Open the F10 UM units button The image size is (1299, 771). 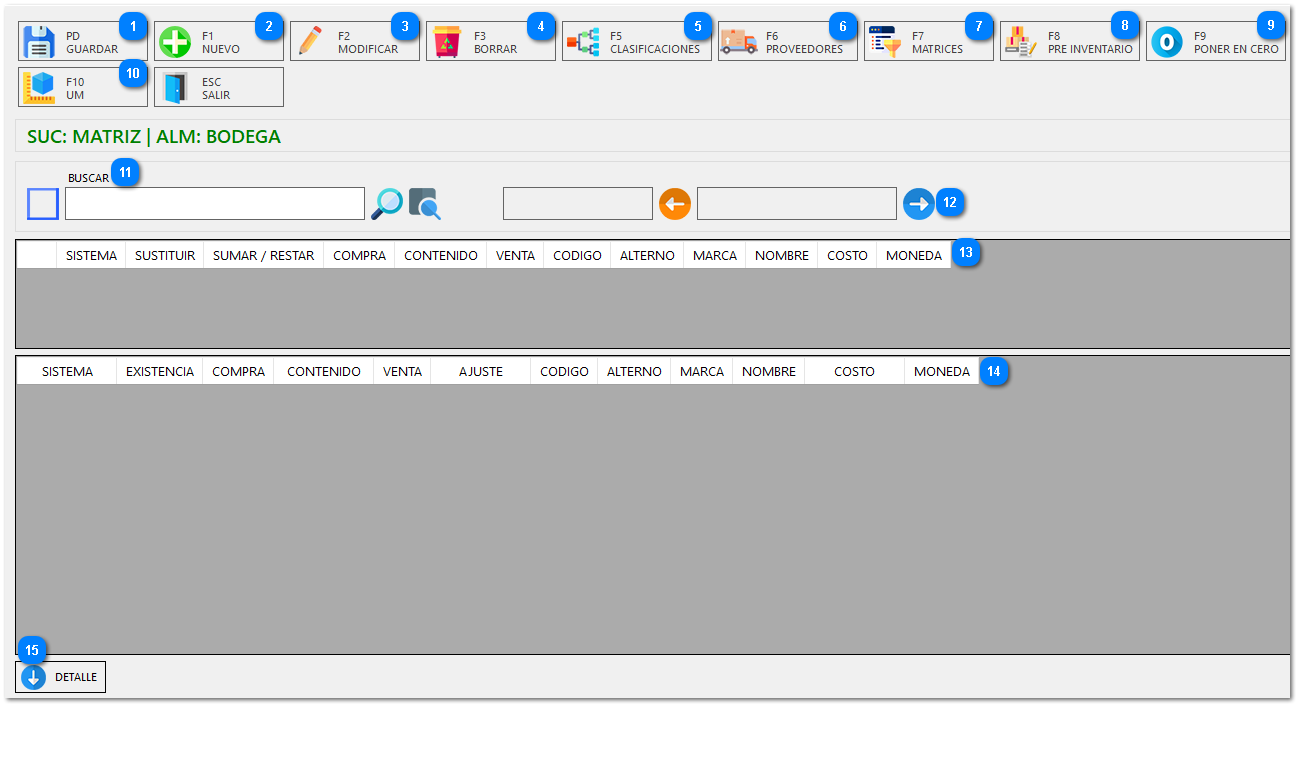pos(39,88)
